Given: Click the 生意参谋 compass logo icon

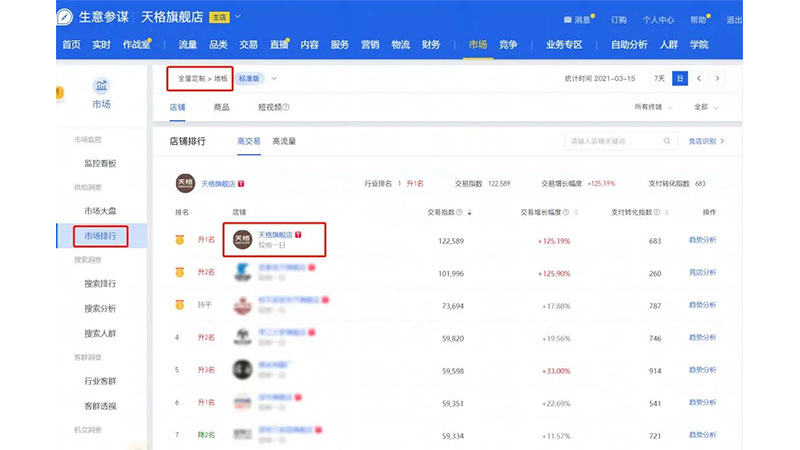Looking at the screenshot, I should [65, 18].
